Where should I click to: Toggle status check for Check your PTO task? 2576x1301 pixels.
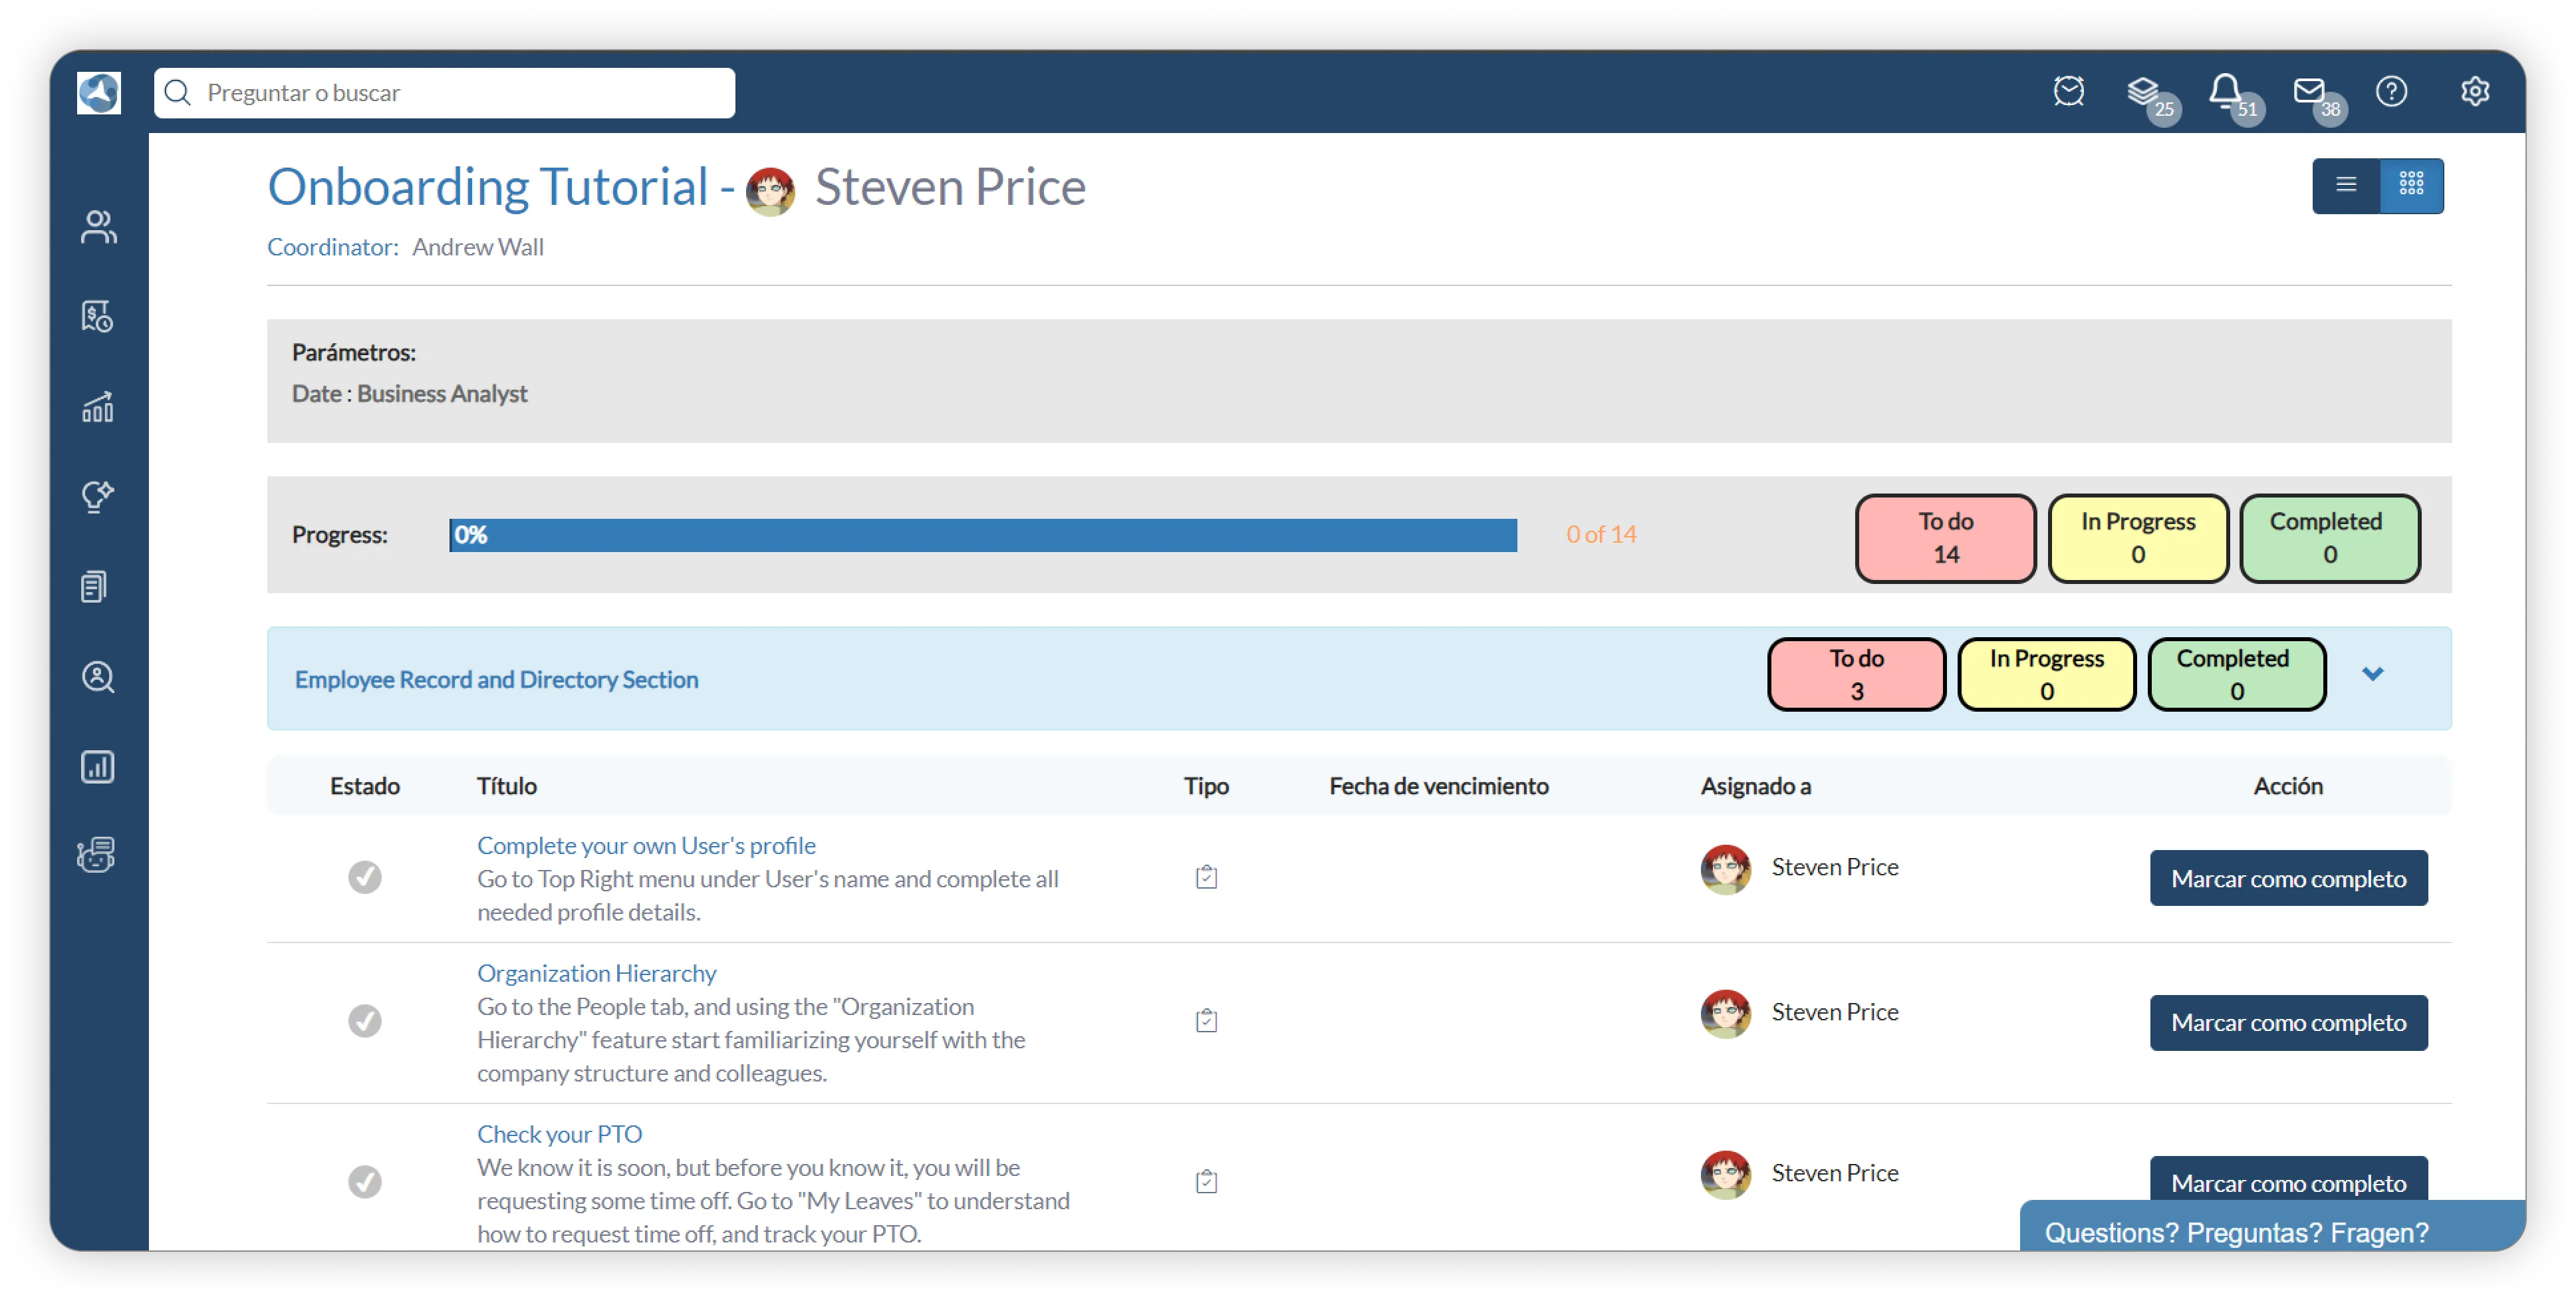coord(364,1181)
